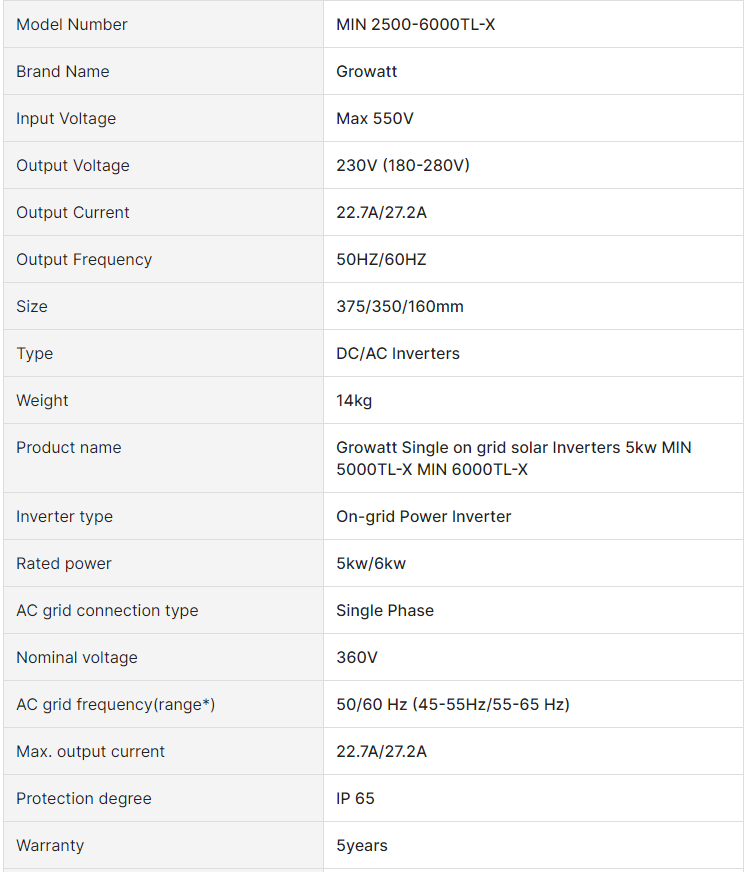
Task: Select the 5years warranty value
Action: [362, 845]
